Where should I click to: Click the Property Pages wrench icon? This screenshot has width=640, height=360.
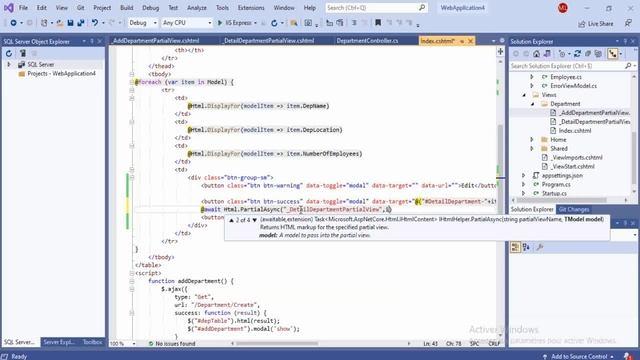[x=540, y=247]
